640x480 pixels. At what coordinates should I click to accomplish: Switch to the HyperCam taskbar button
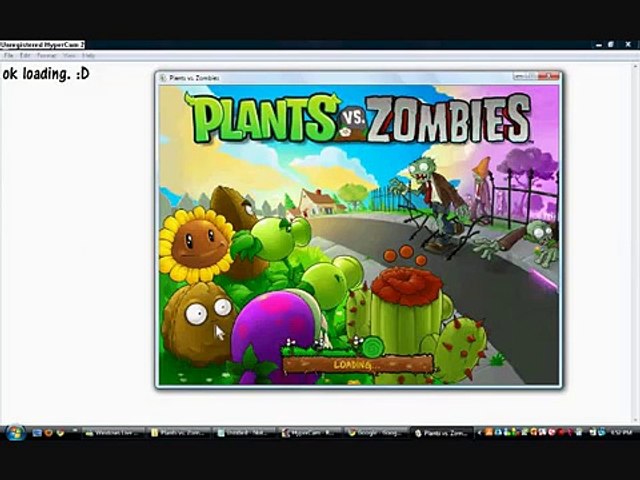click(x=311, y=433)
